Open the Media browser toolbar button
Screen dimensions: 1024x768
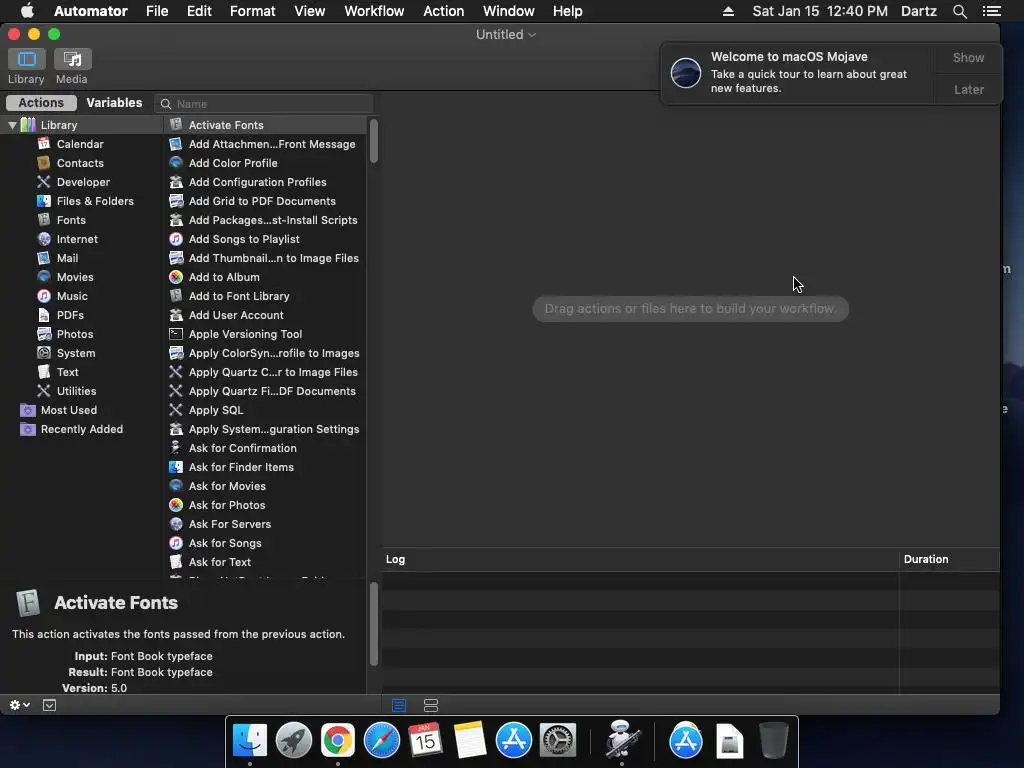point(72,59)
